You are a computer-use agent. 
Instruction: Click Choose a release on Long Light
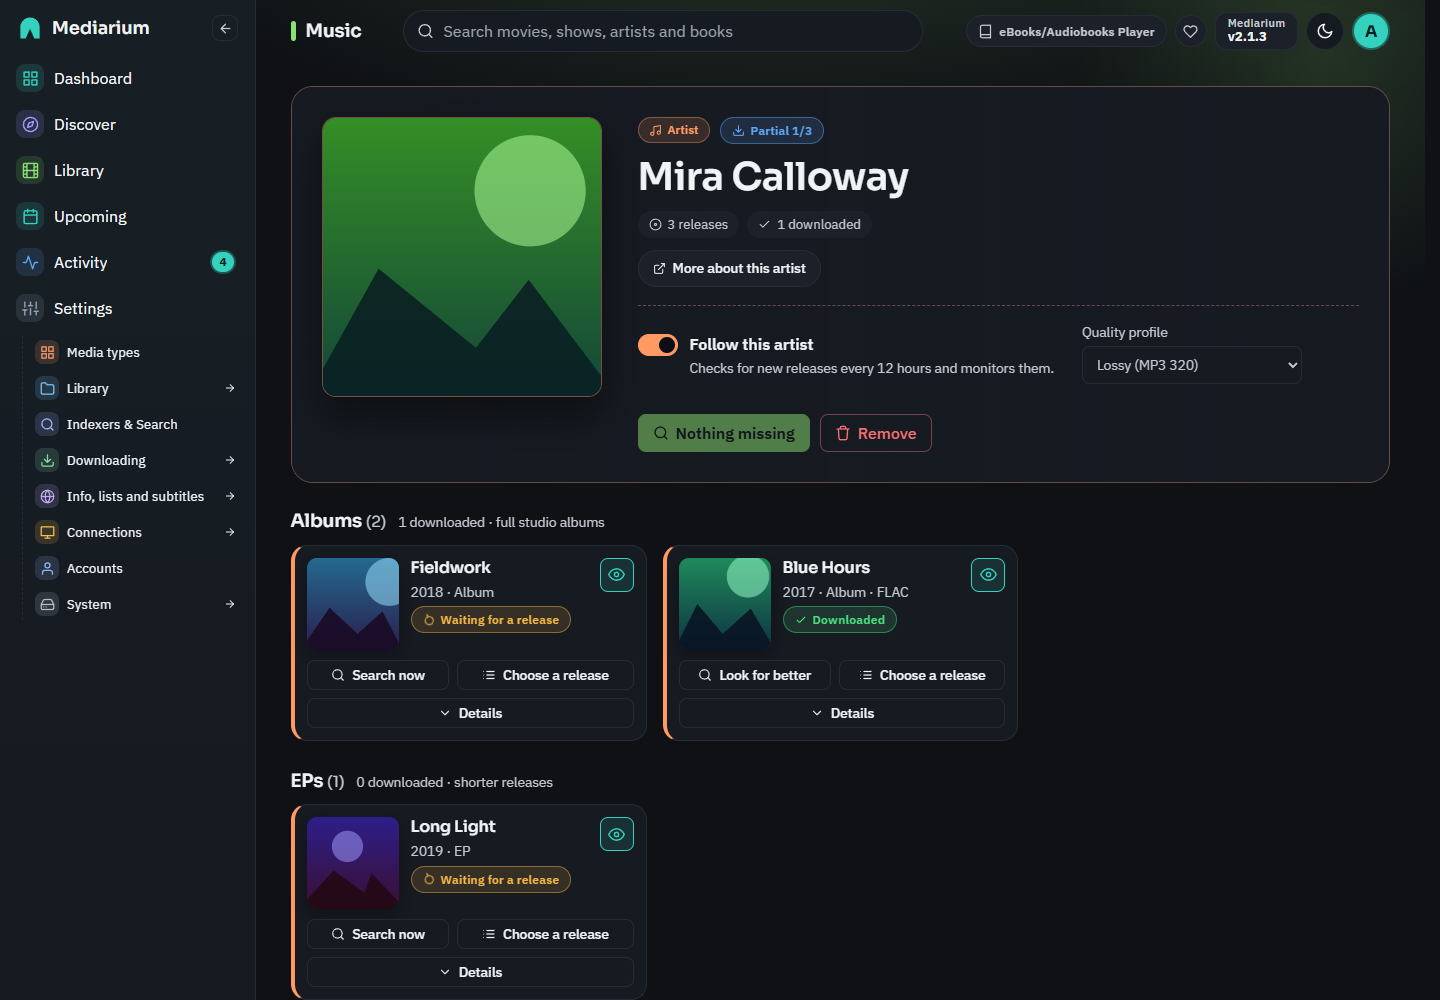pos(545,934)
